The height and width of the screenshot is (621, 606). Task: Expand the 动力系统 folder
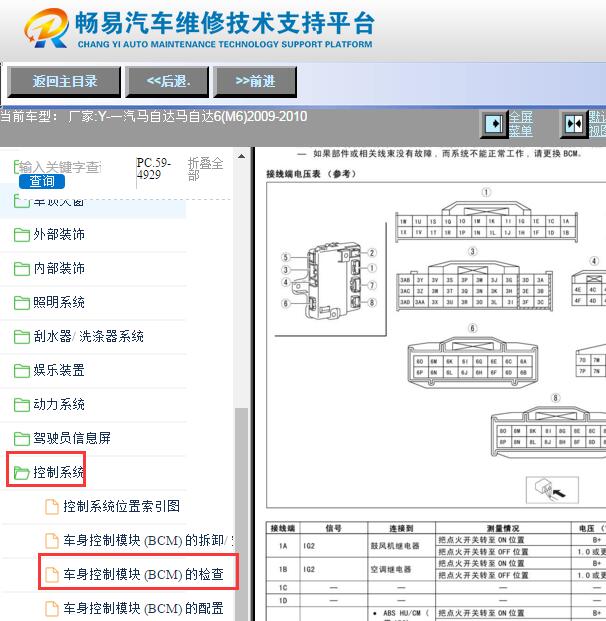point(59,404)
